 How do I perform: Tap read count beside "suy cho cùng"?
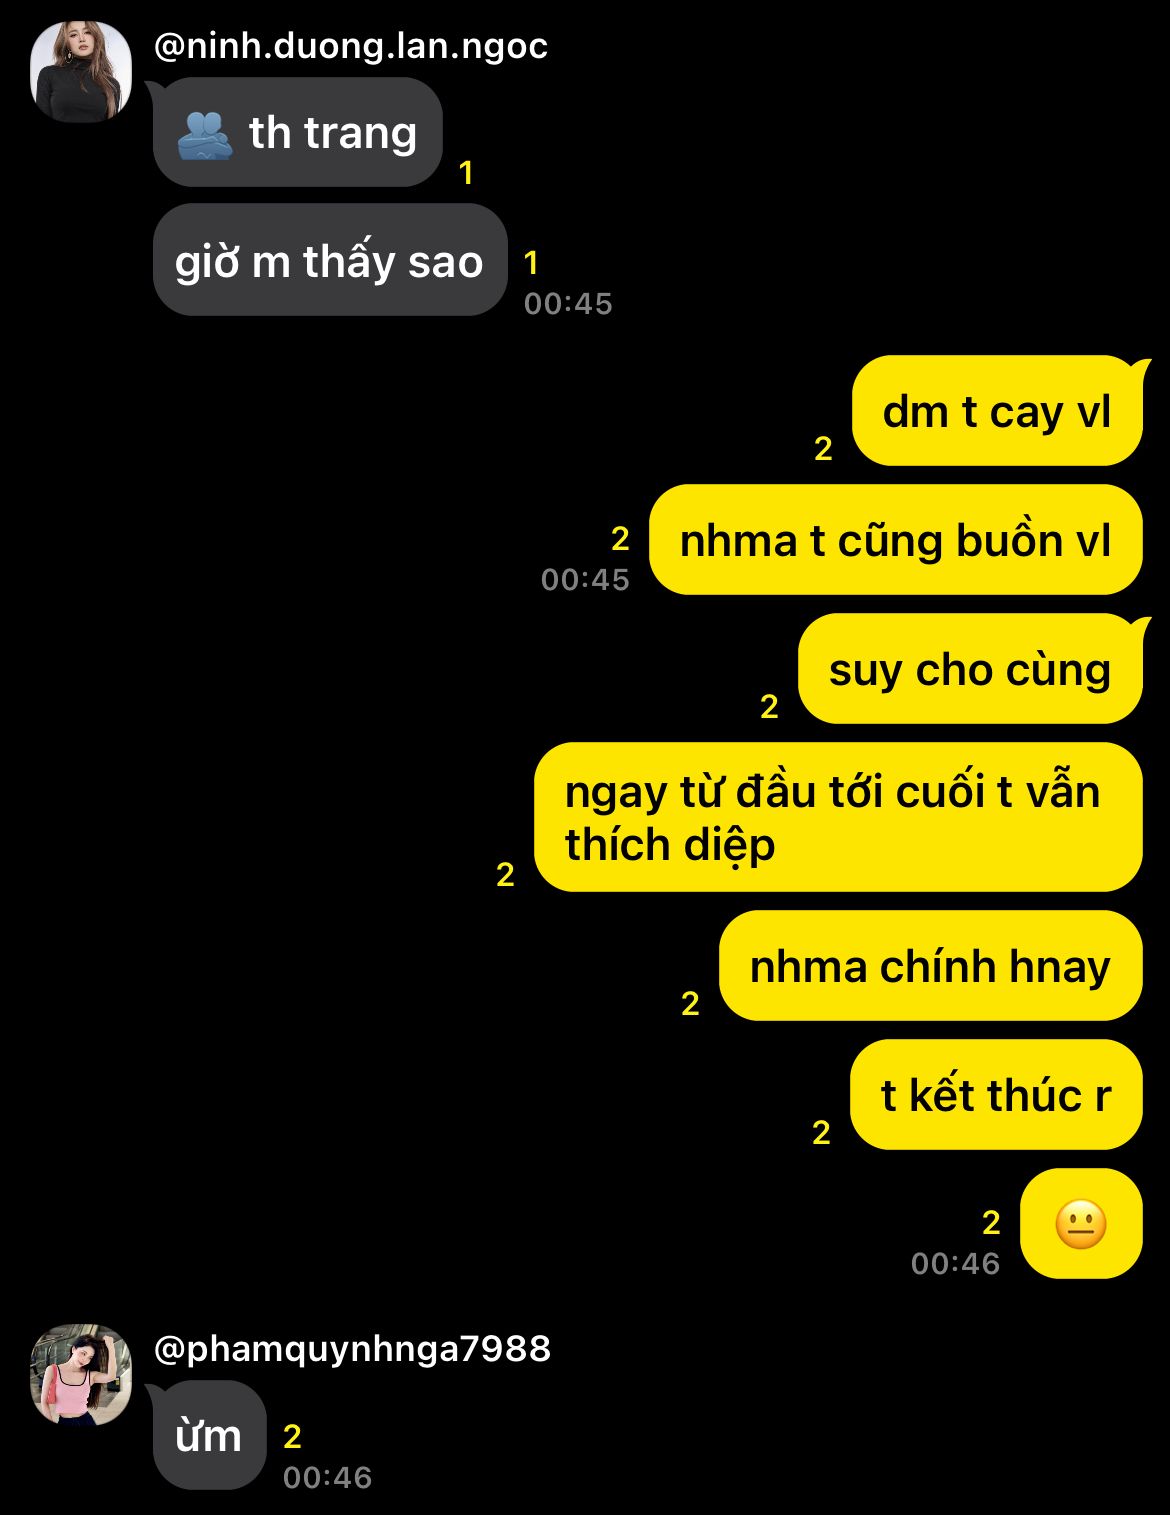769,707
